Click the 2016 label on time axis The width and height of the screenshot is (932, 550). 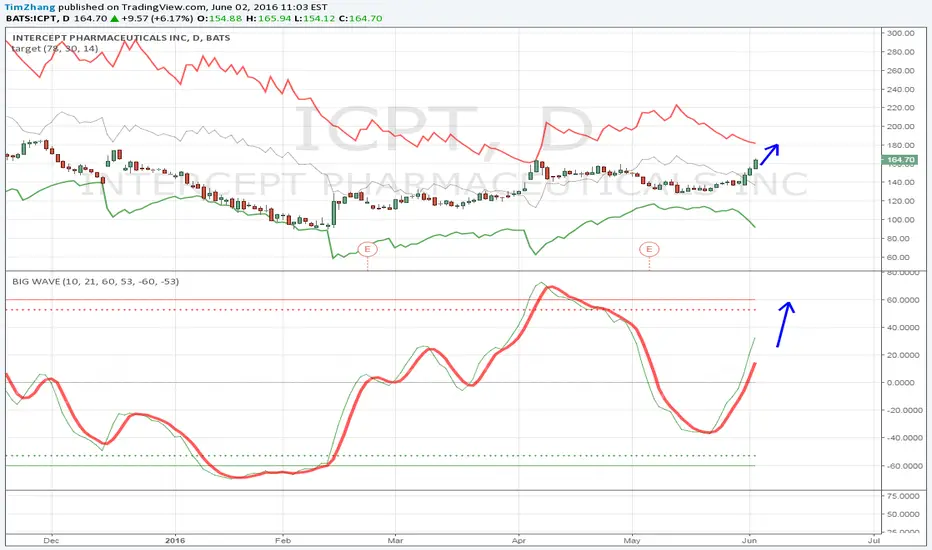(x=175, y=540)
